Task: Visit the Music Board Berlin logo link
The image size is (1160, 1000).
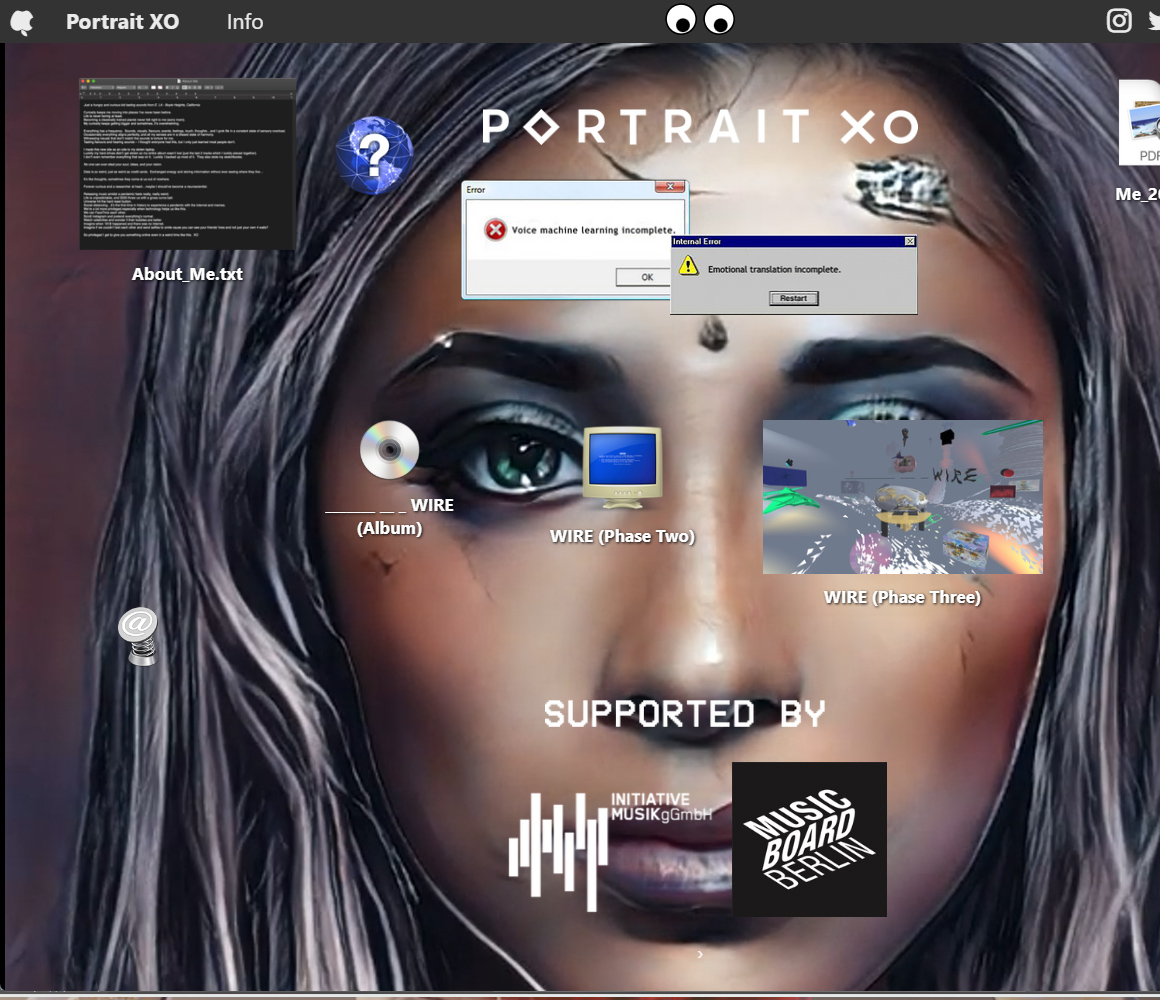Action: (810, 839)
